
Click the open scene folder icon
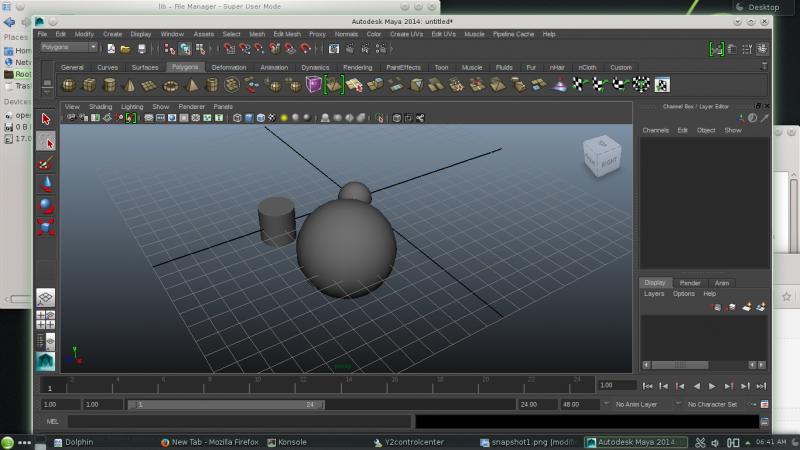pyautogui.click(x=126, y=49)
